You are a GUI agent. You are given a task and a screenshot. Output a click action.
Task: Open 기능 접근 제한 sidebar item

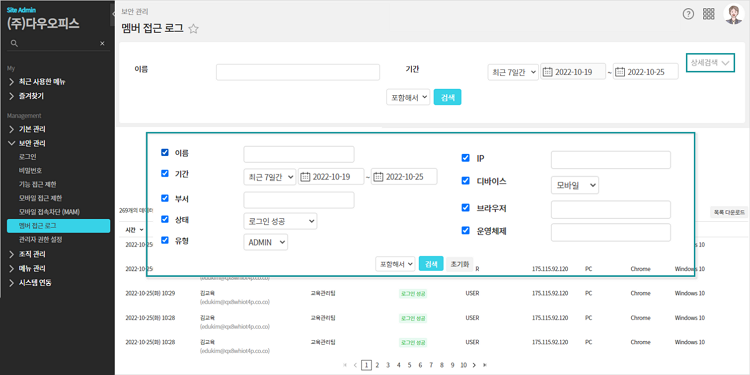coord(38,184)
